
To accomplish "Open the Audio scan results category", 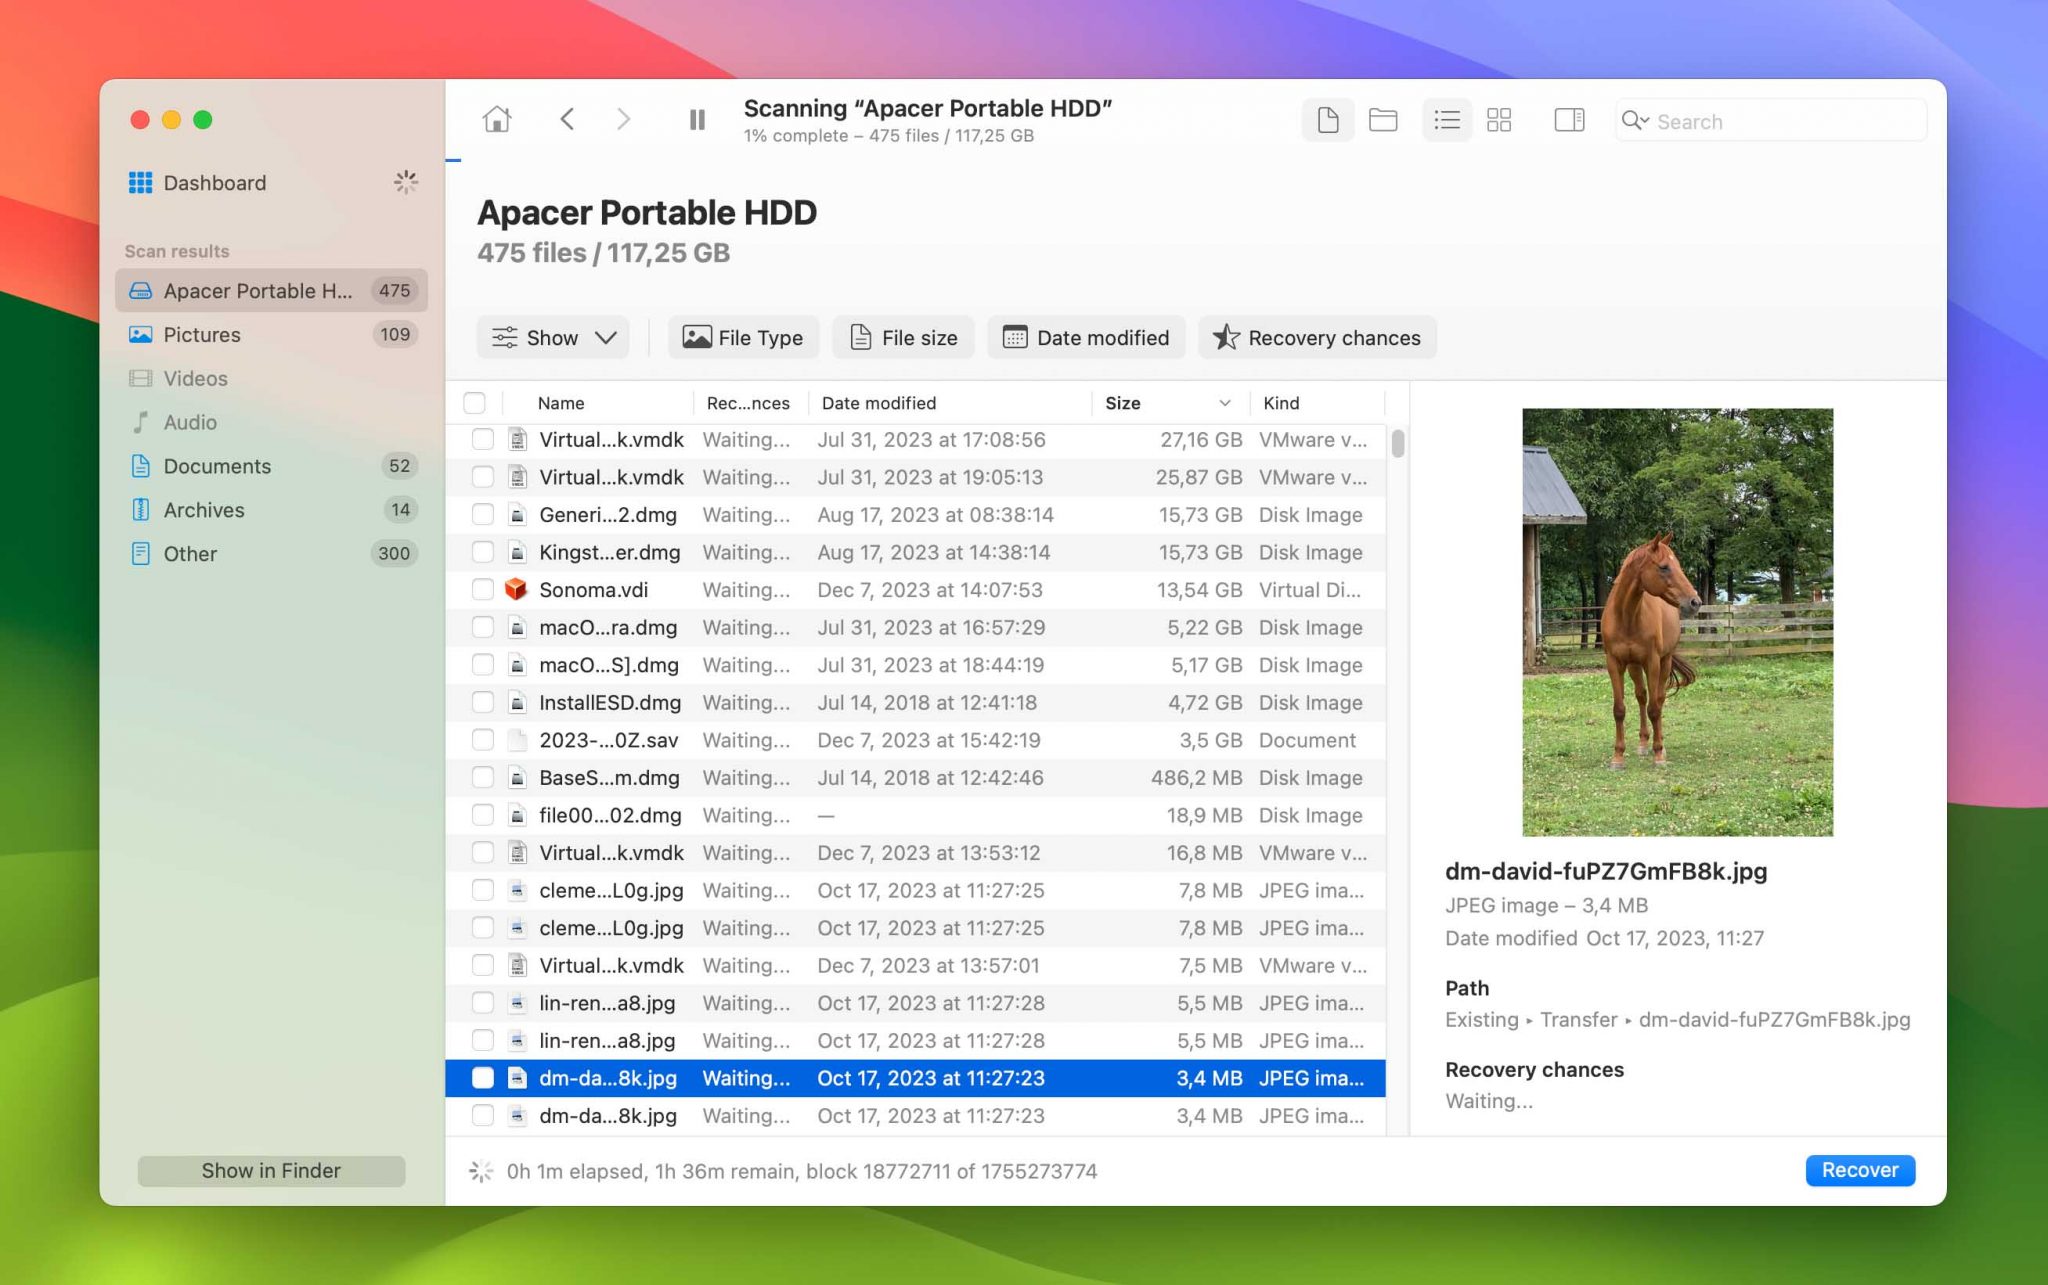I will (189, 422).
